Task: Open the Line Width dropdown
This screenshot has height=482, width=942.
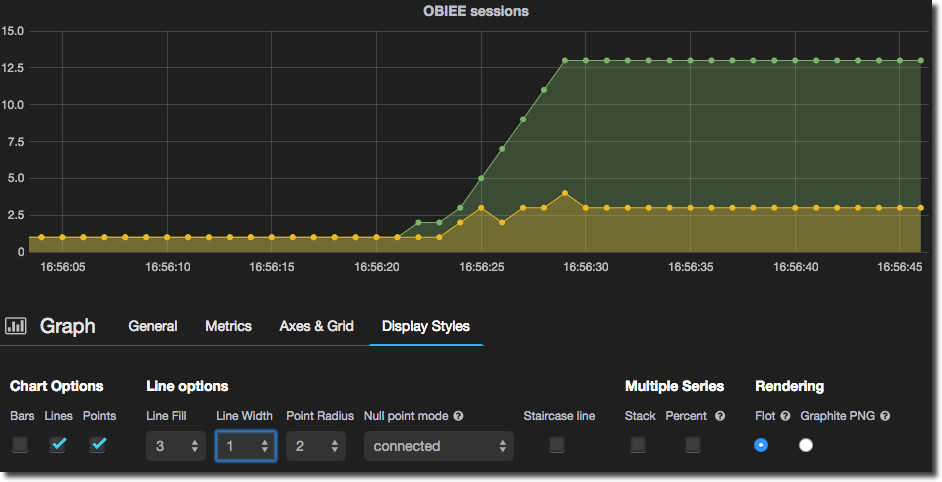Action: (x=246, y=446)
